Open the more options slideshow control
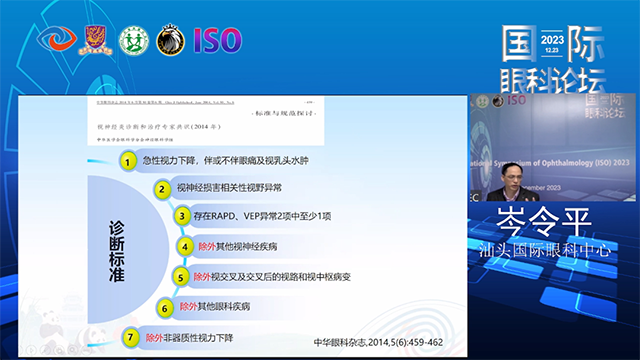 (x=86, y=350)
